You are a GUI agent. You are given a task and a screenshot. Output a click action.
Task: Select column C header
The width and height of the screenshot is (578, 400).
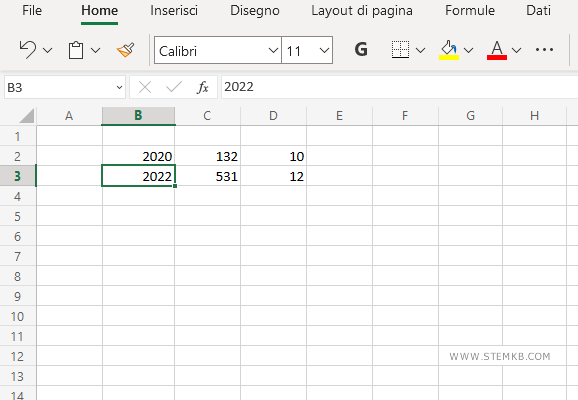pyautogui.click(x=207, y=116)
